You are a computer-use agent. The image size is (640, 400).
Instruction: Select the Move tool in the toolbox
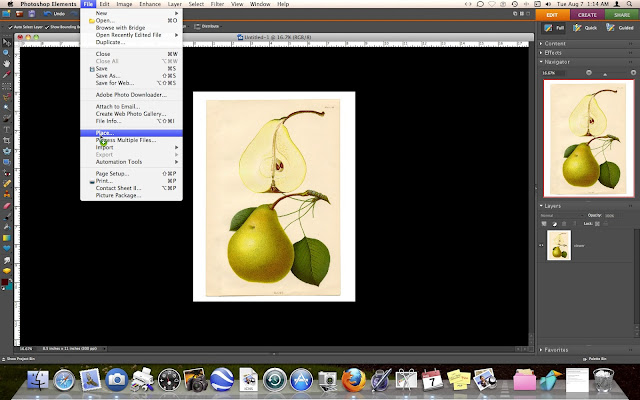(x=7, y=42)
